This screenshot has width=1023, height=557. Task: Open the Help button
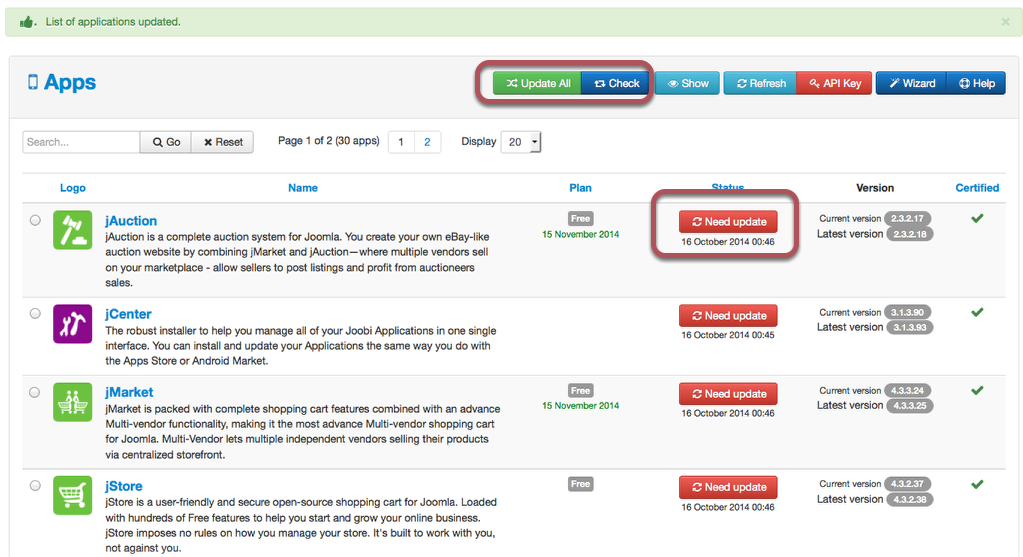(976, 83)
